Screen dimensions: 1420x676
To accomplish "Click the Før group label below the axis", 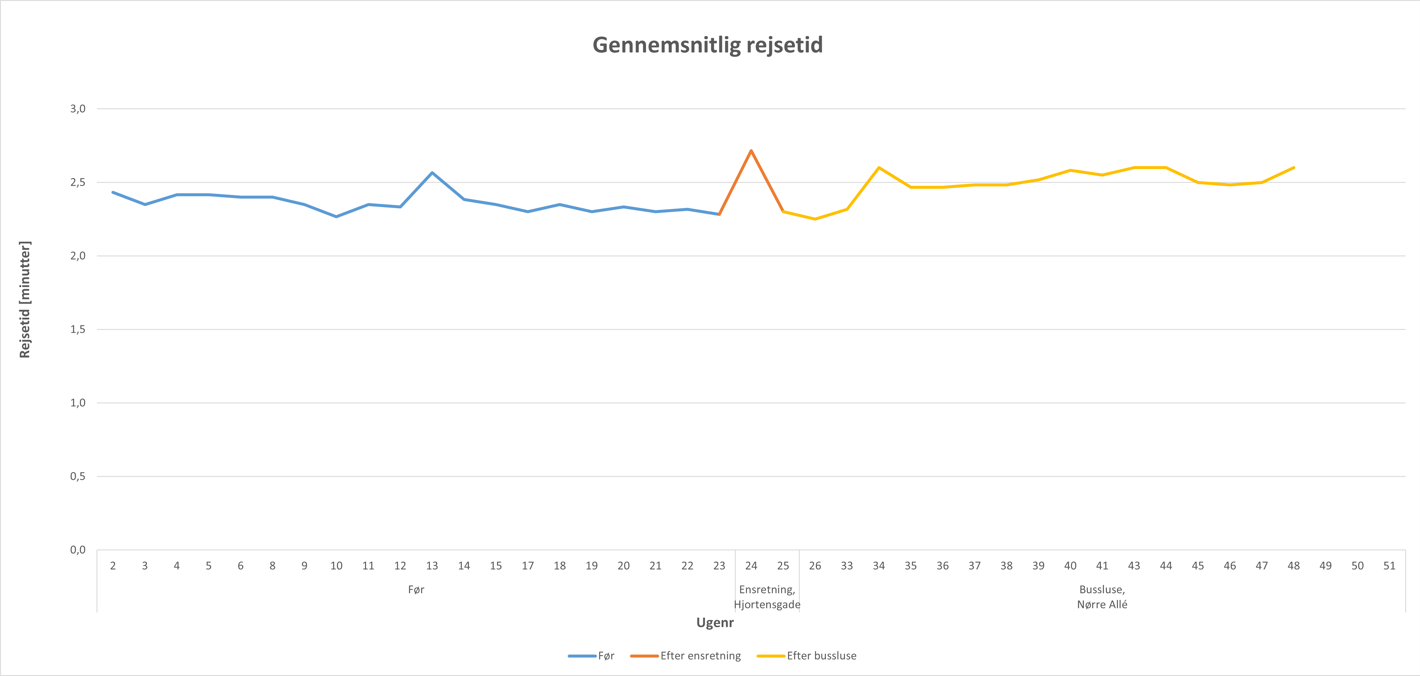I will coord(416,590).
